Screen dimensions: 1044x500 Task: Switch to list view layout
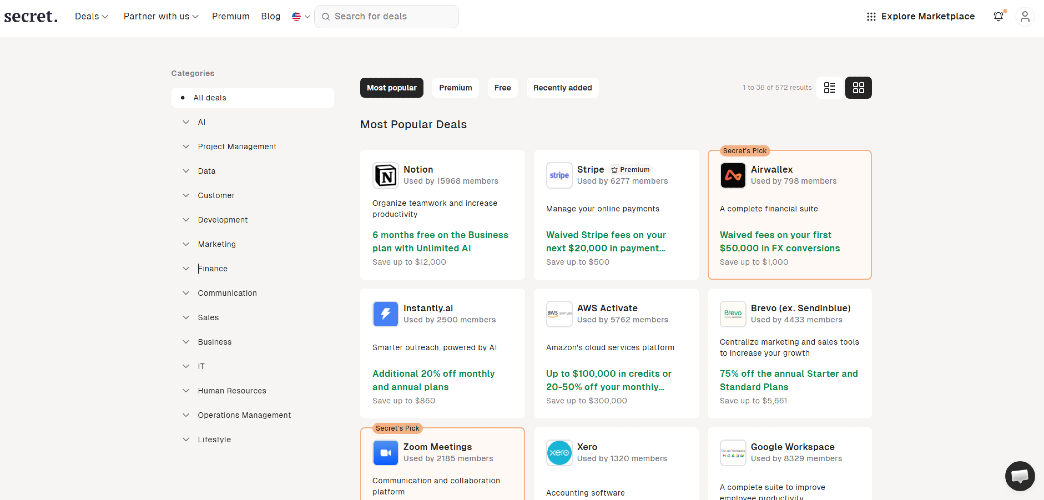[830, 88]
